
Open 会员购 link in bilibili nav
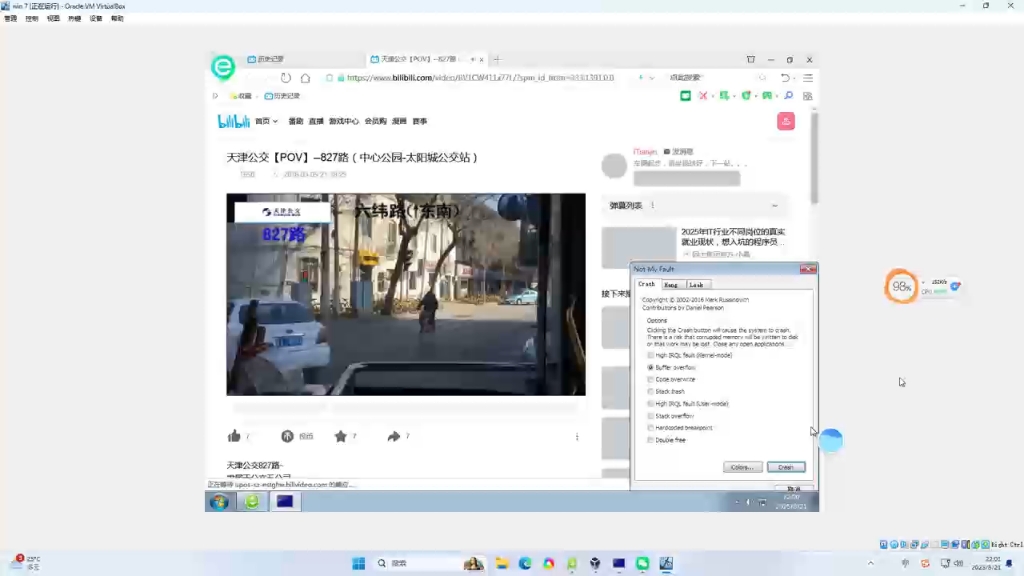pyautogui.click(x=376, y=121)
